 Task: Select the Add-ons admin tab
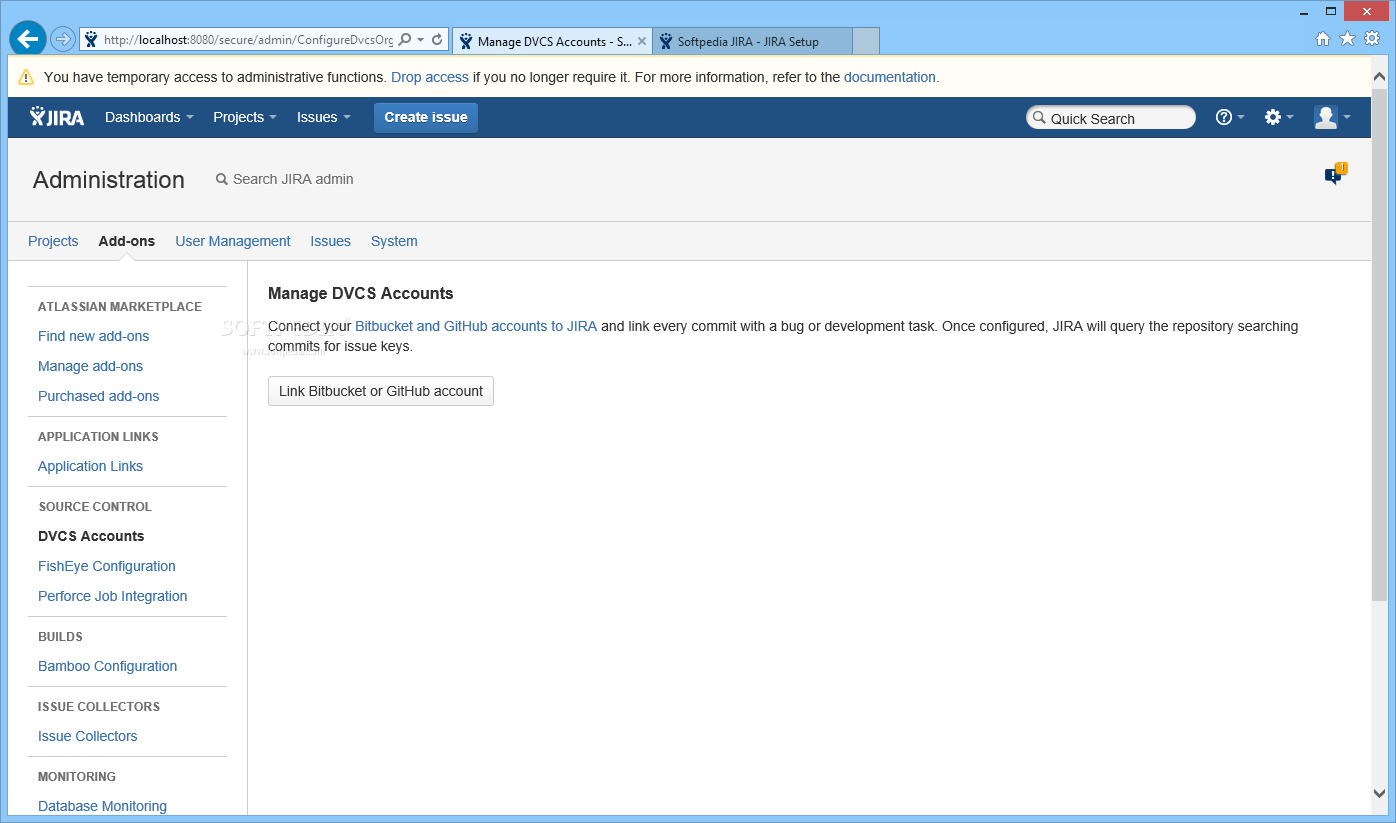127,241
